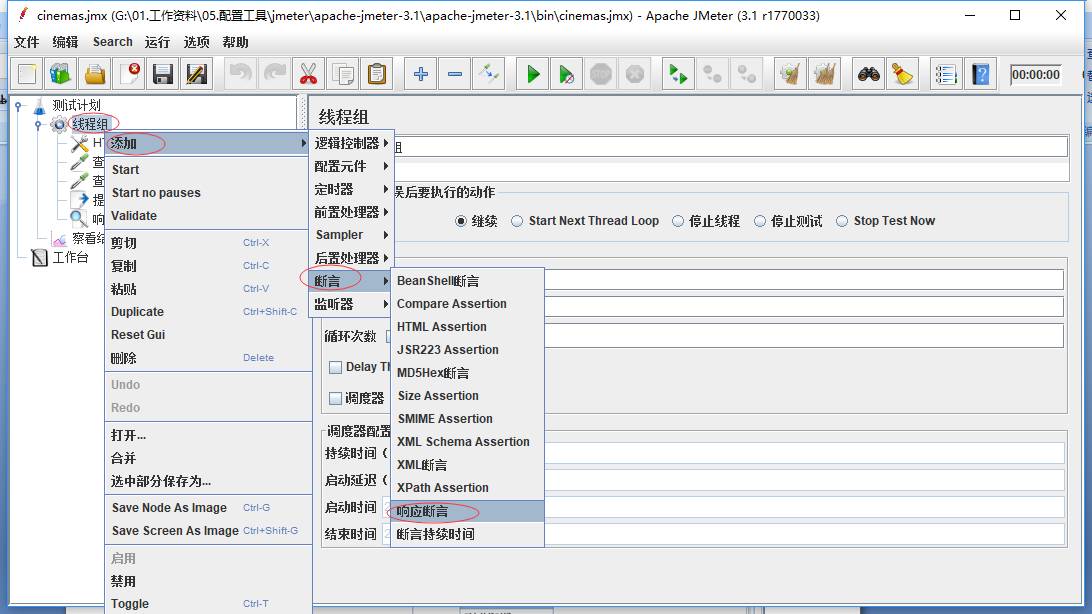This screenshot has height=614, width=1092.
Task: Click the blue plus Expand All icon
Action: click(x=421, y=74)
